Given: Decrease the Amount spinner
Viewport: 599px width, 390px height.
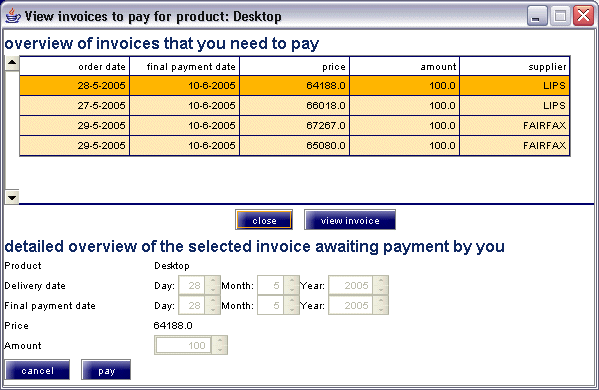Looking at the screenshot, I should (220, 350).
